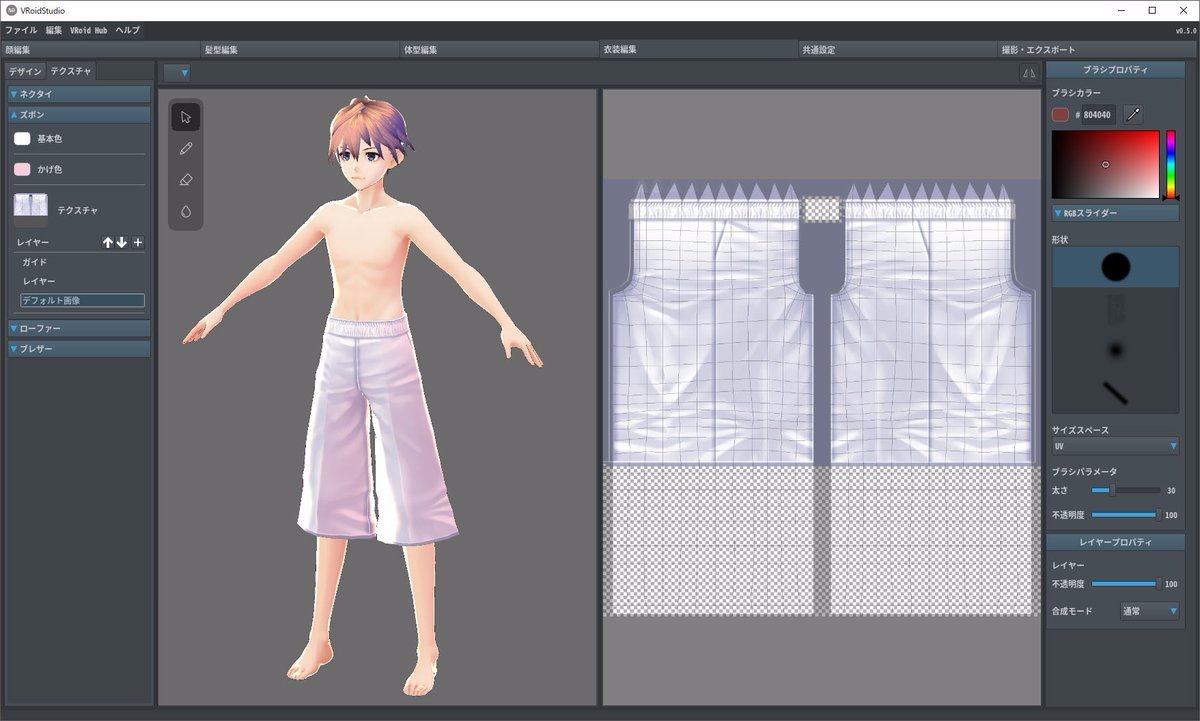
Task: Select the ガイド layer
Action: tap(35, 262)
